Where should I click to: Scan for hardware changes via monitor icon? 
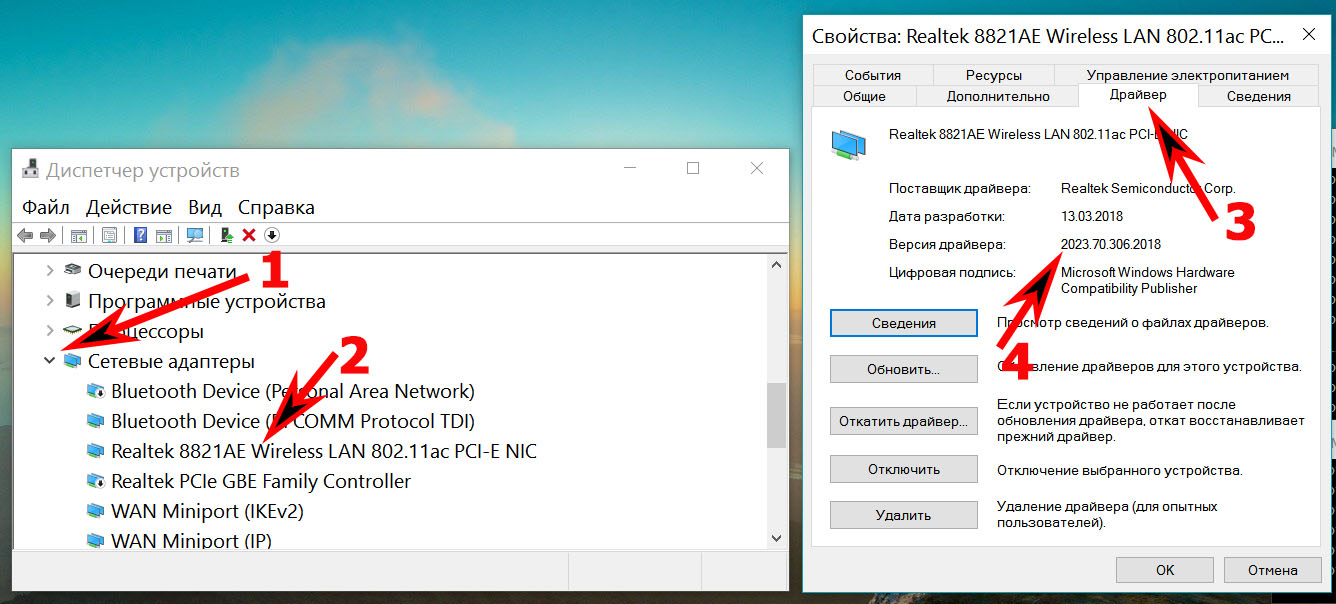[195, 235]
